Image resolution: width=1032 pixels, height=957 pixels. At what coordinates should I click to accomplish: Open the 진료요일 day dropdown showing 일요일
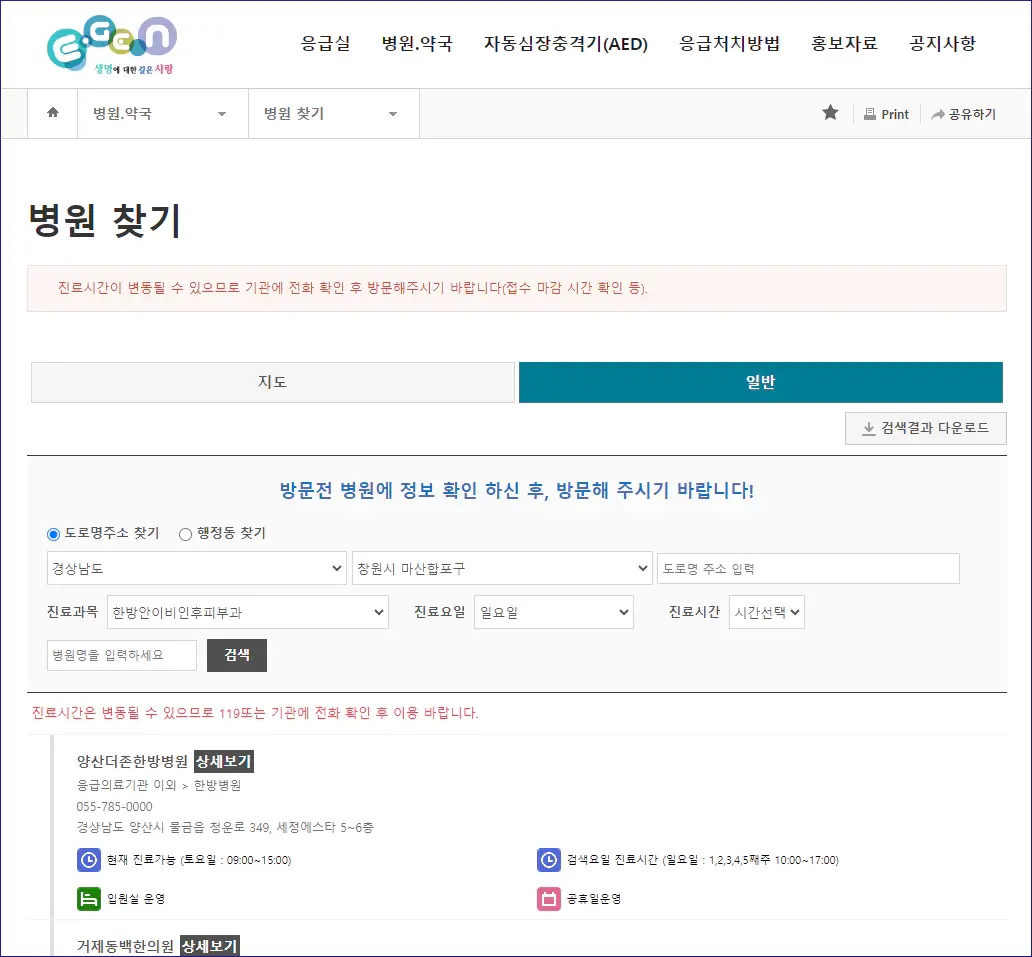[x=553, y=612]
